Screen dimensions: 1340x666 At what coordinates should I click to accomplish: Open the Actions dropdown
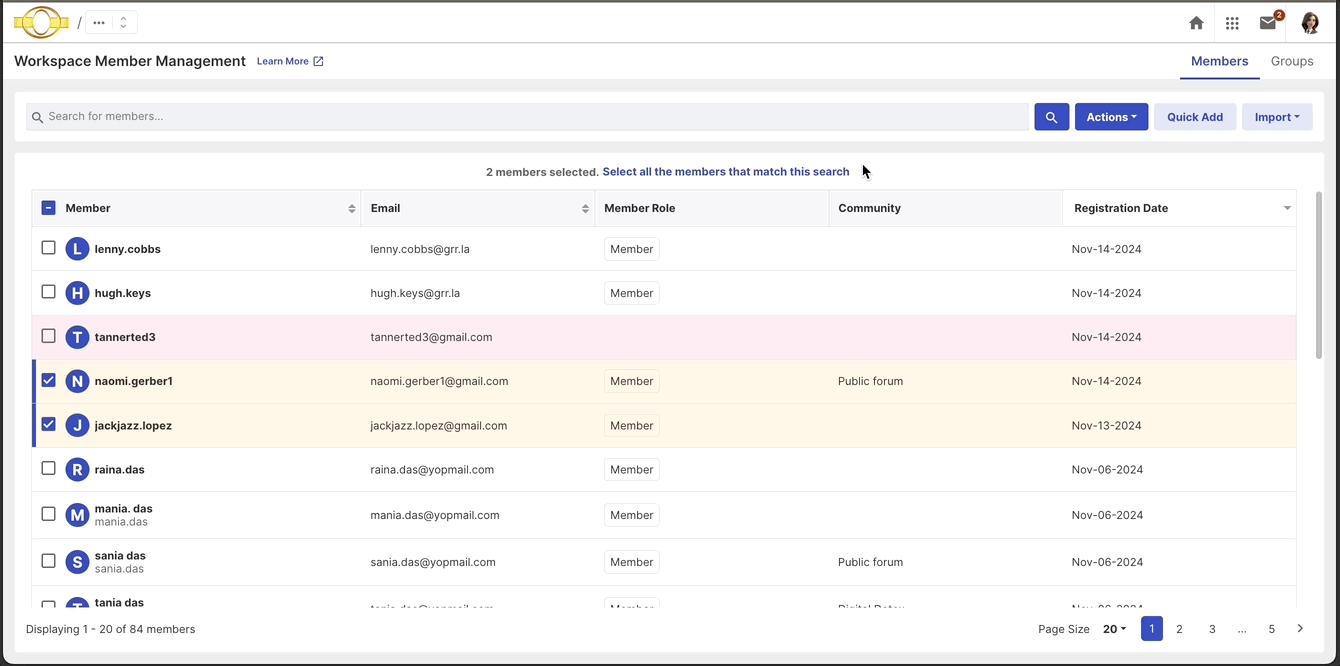click(x=1111, y=117)
